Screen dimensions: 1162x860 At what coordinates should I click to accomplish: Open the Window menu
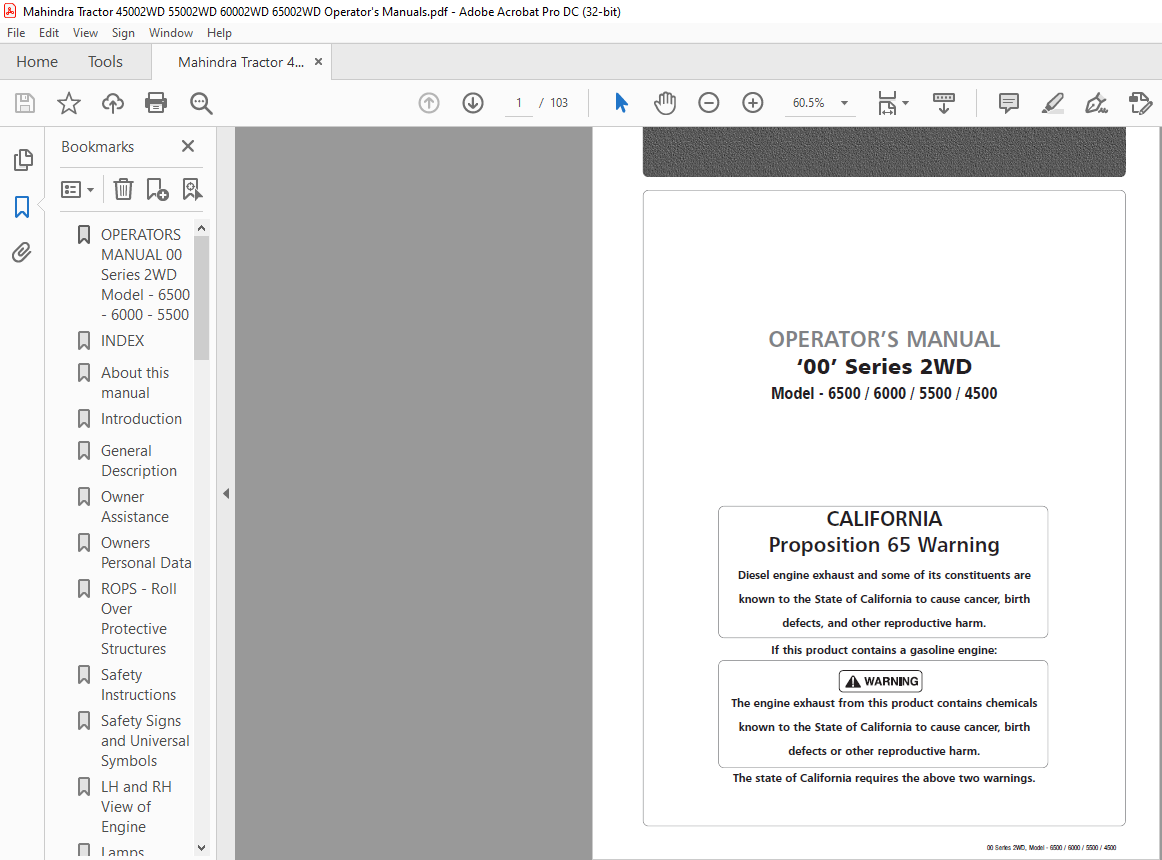pyautogui.click(x=170, y=33)
